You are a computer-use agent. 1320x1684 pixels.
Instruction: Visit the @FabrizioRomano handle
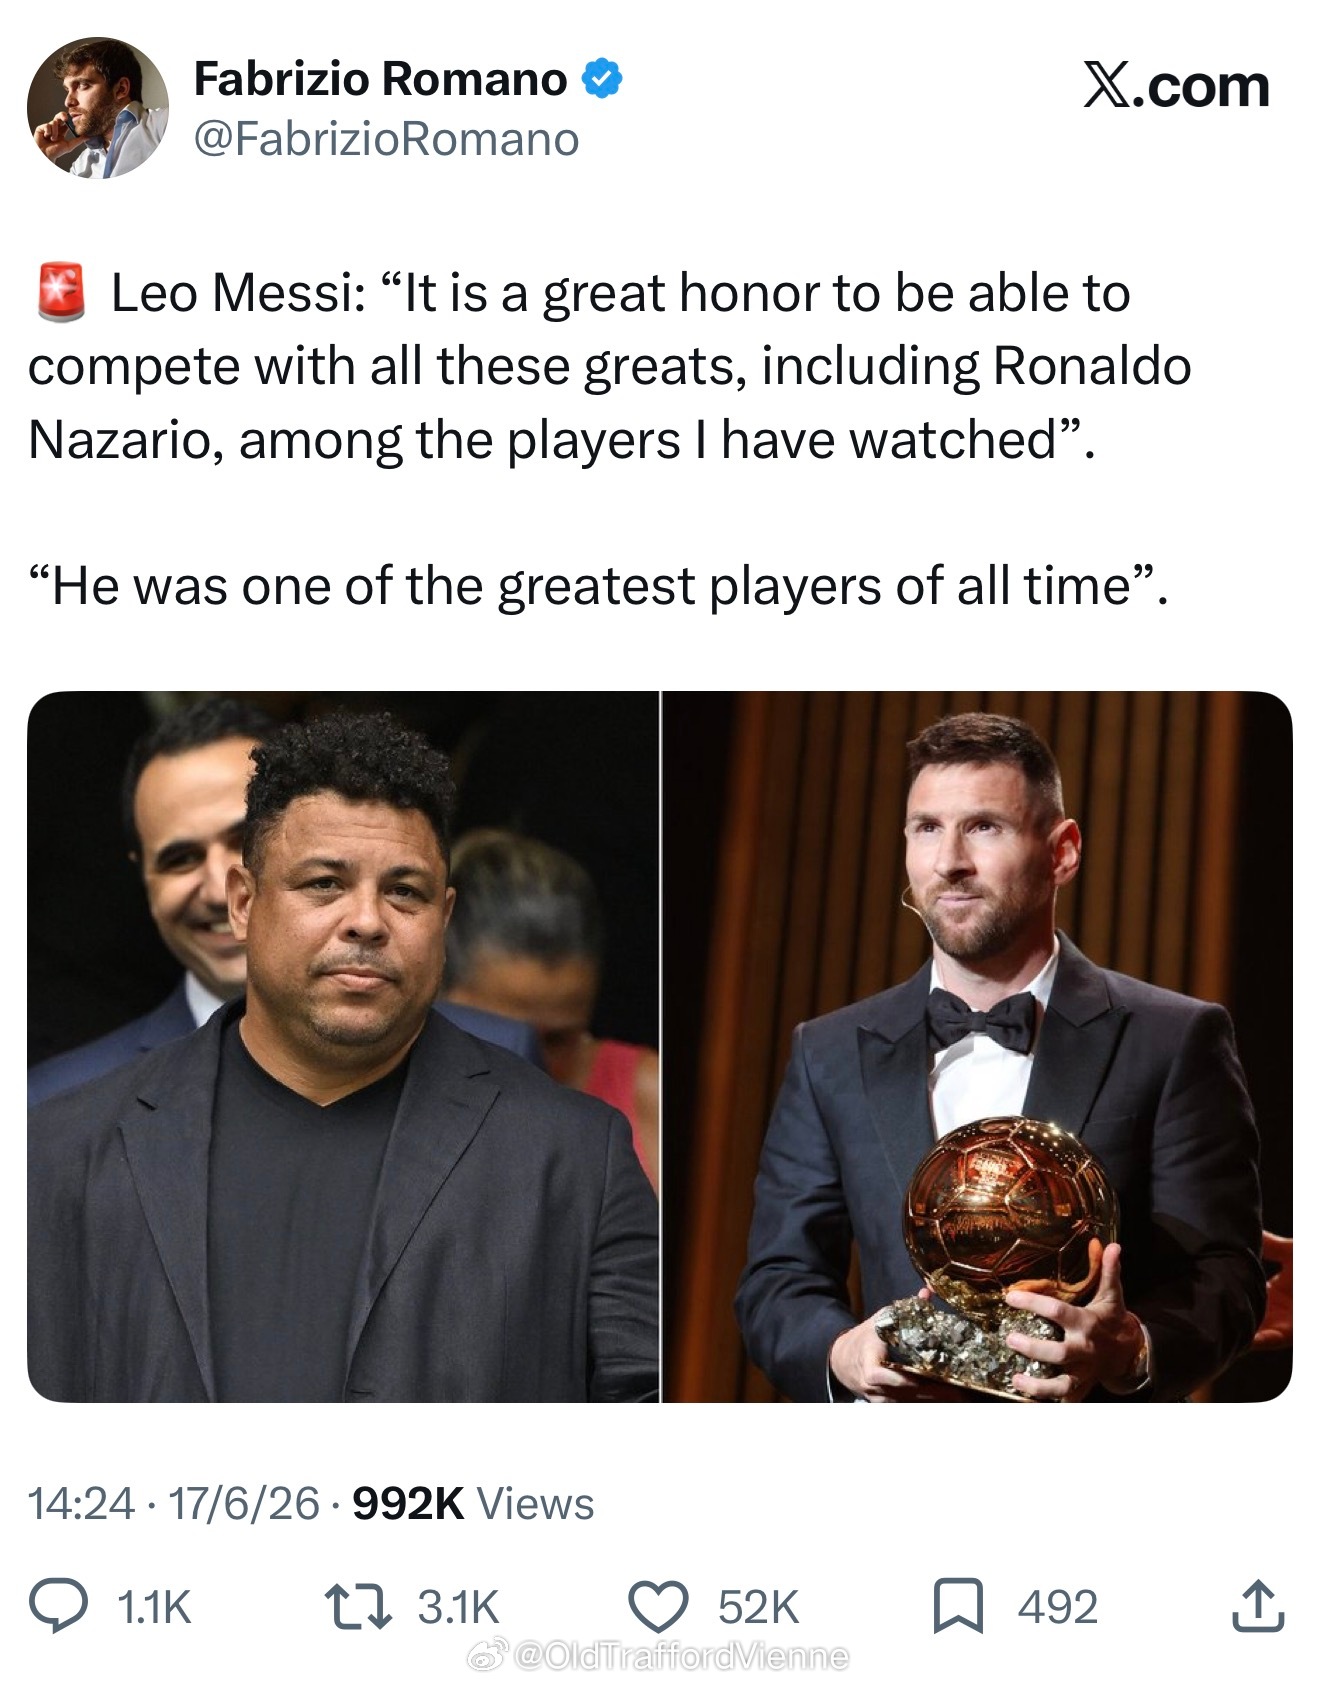click(385, 139)
